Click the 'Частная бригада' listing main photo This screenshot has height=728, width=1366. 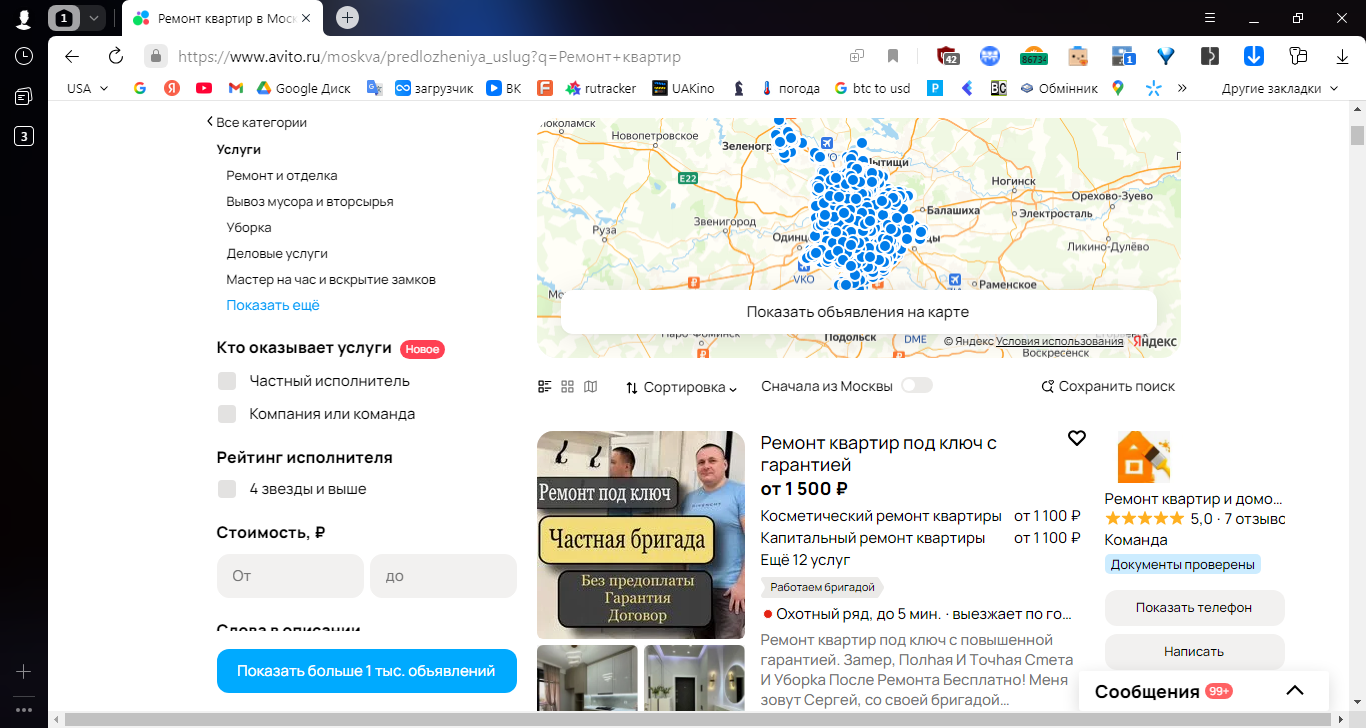pyautogui.click(x=641, y=535)
